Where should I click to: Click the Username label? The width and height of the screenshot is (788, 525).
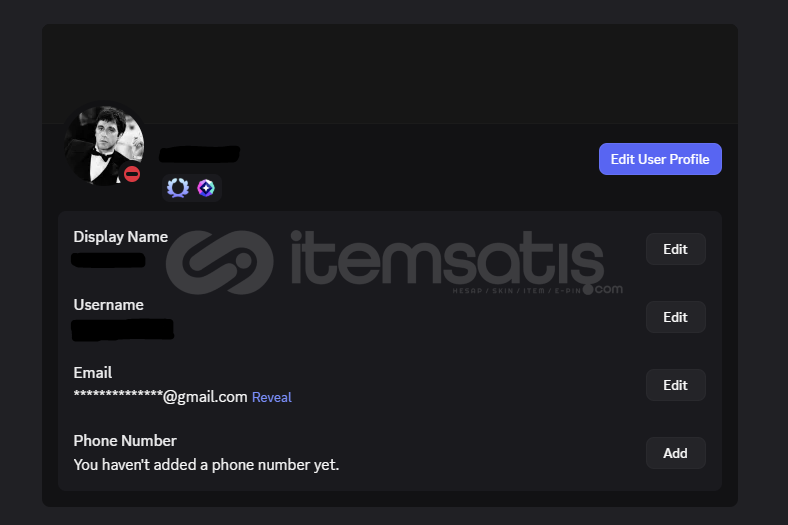coord(109,305)
